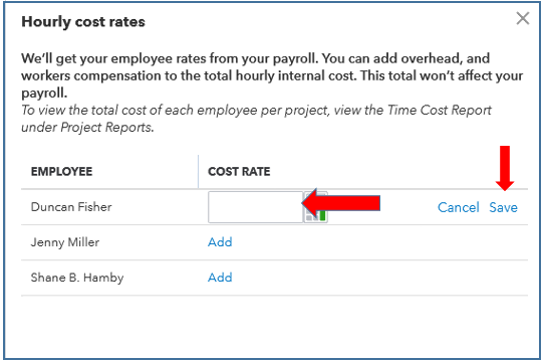Screen dimensions: 542x360
Task: Add a cost rate for Shane B. Hamby
Action: pos(220,277)
